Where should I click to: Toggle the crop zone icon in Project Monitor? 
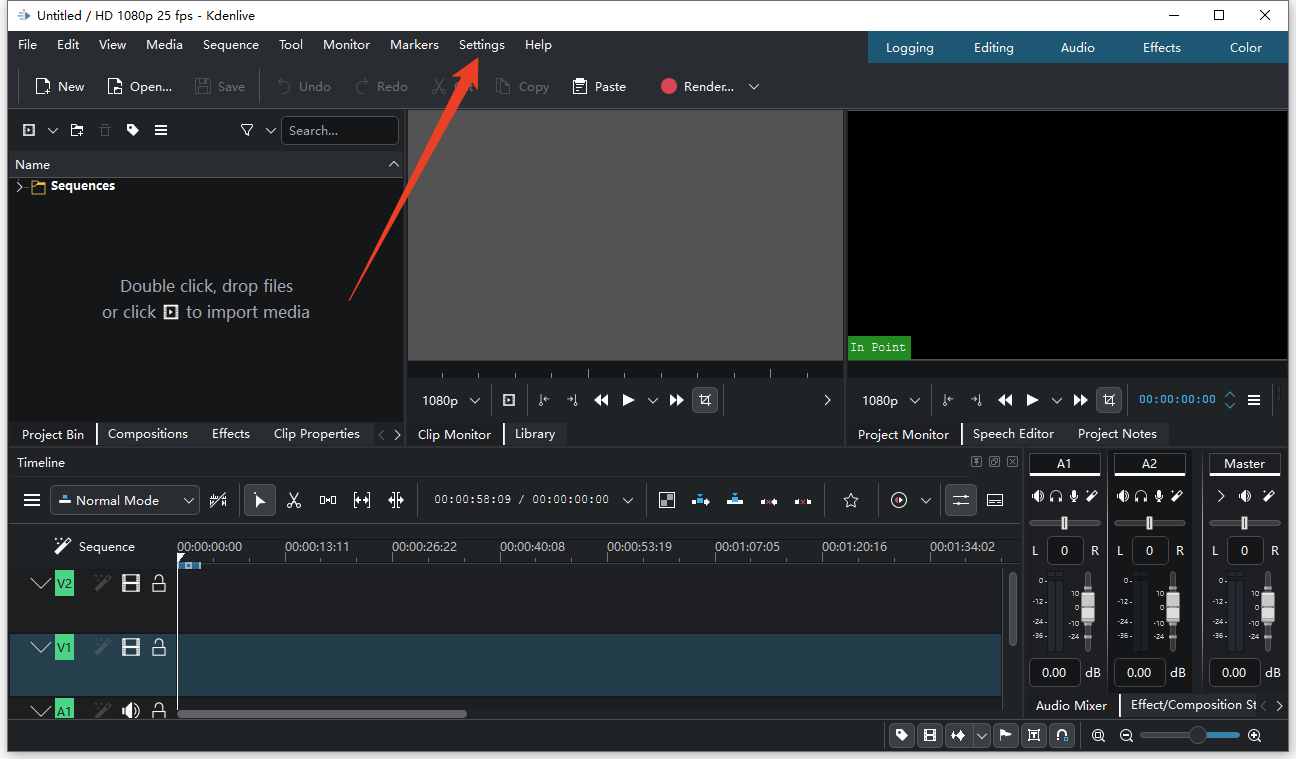pyautogui.click(x=1108, y=400)
